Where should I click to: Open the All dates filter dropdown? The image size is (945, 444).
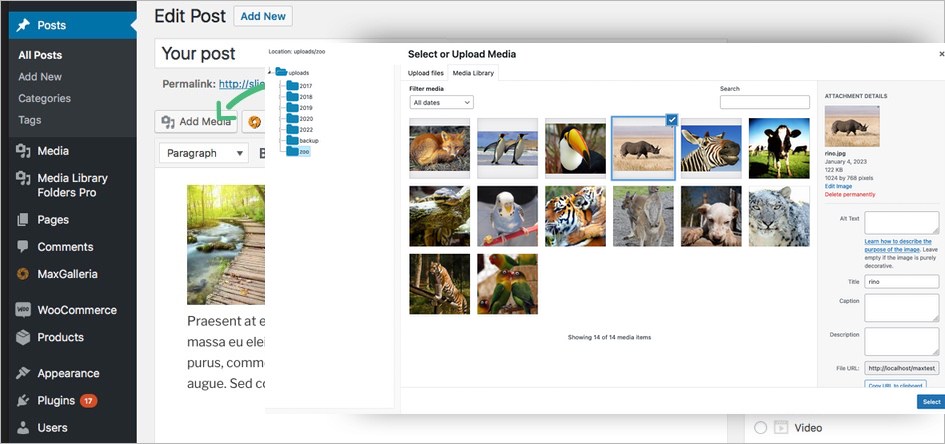(x=441, y=102)
